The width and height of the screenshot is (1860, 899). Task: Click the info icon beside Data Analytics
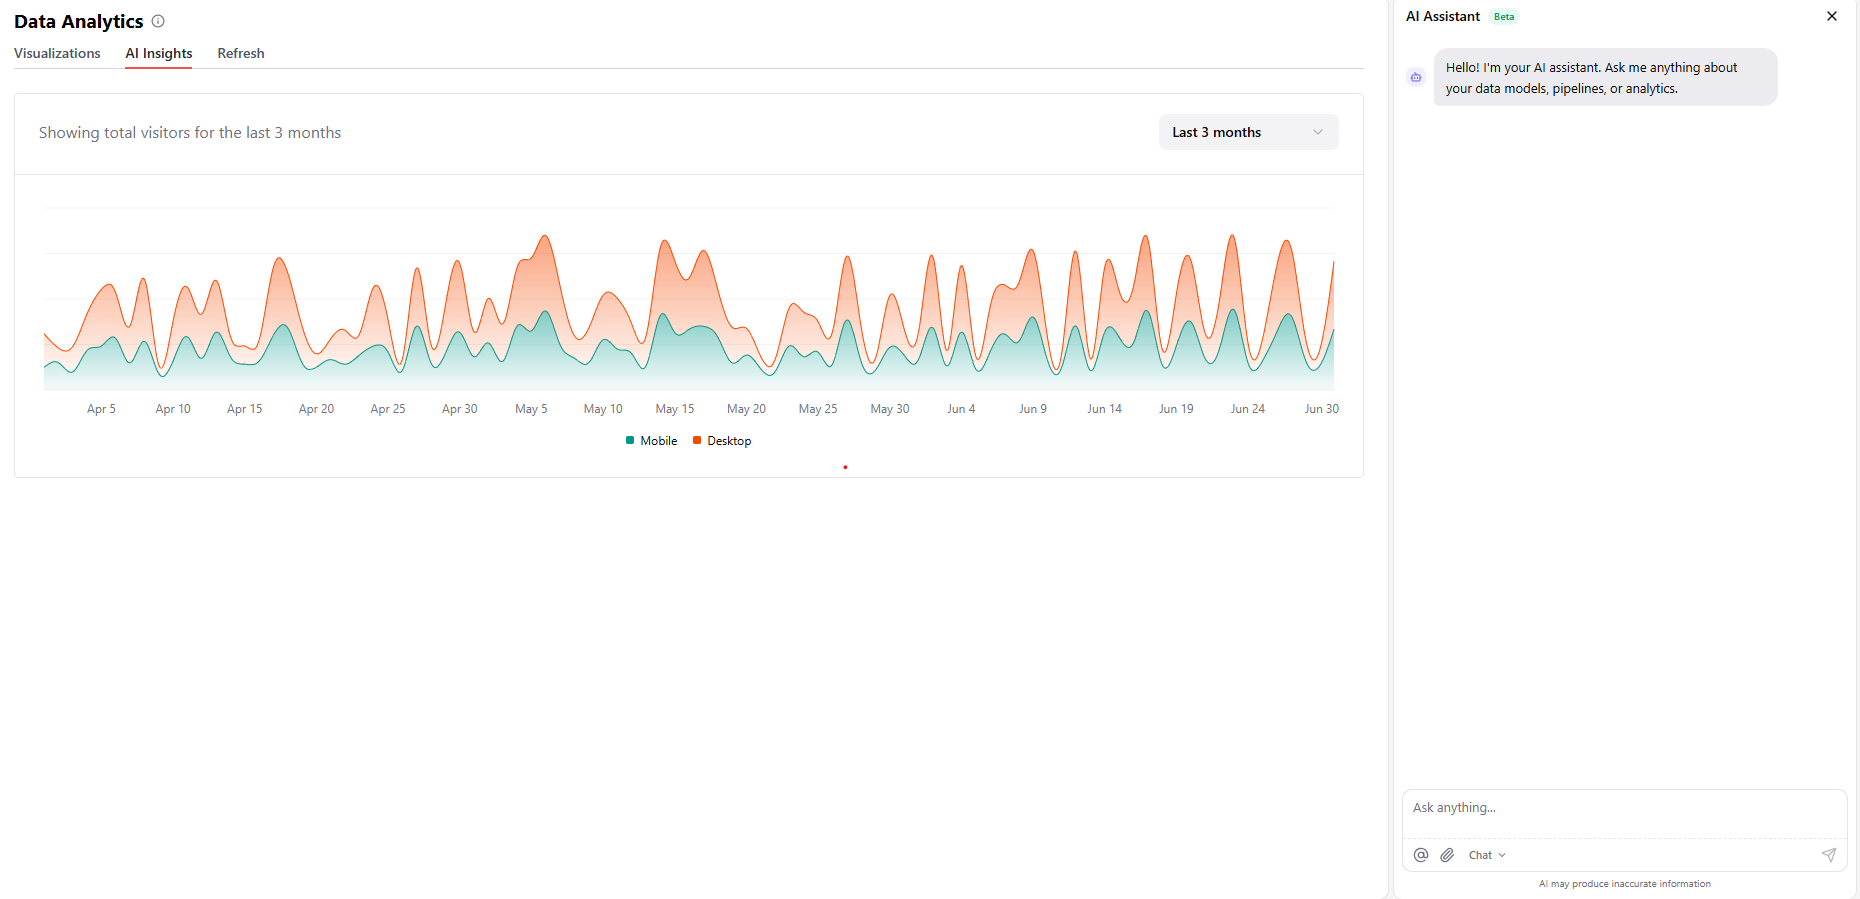pyautogui.click(x=158, y=21)
